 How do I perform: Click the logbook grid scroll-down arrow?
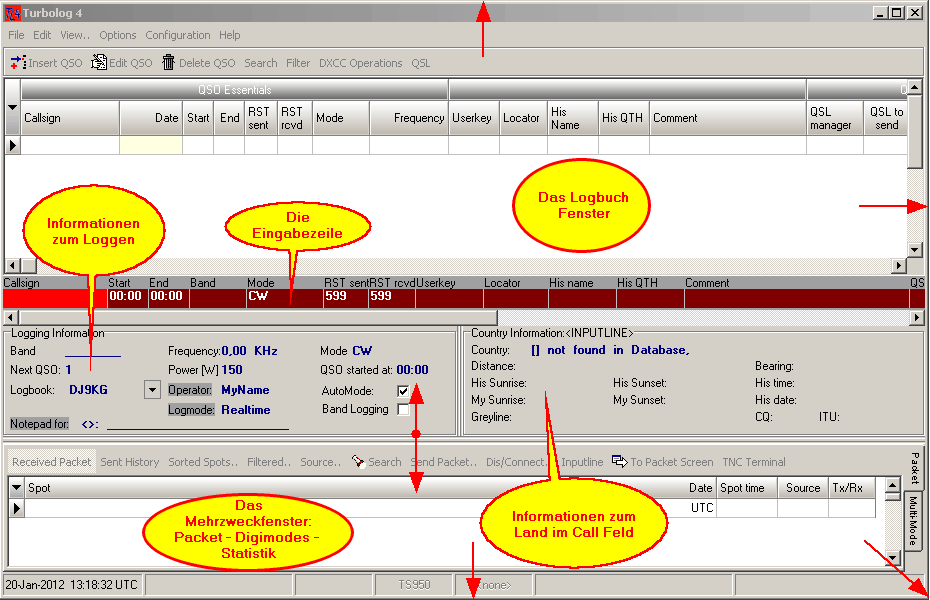915,250
